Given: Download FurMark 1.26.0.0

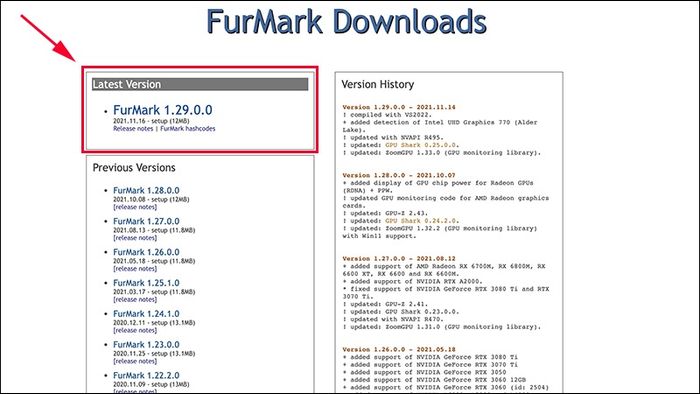Looking at the screenshot, I should coord(146,252).
